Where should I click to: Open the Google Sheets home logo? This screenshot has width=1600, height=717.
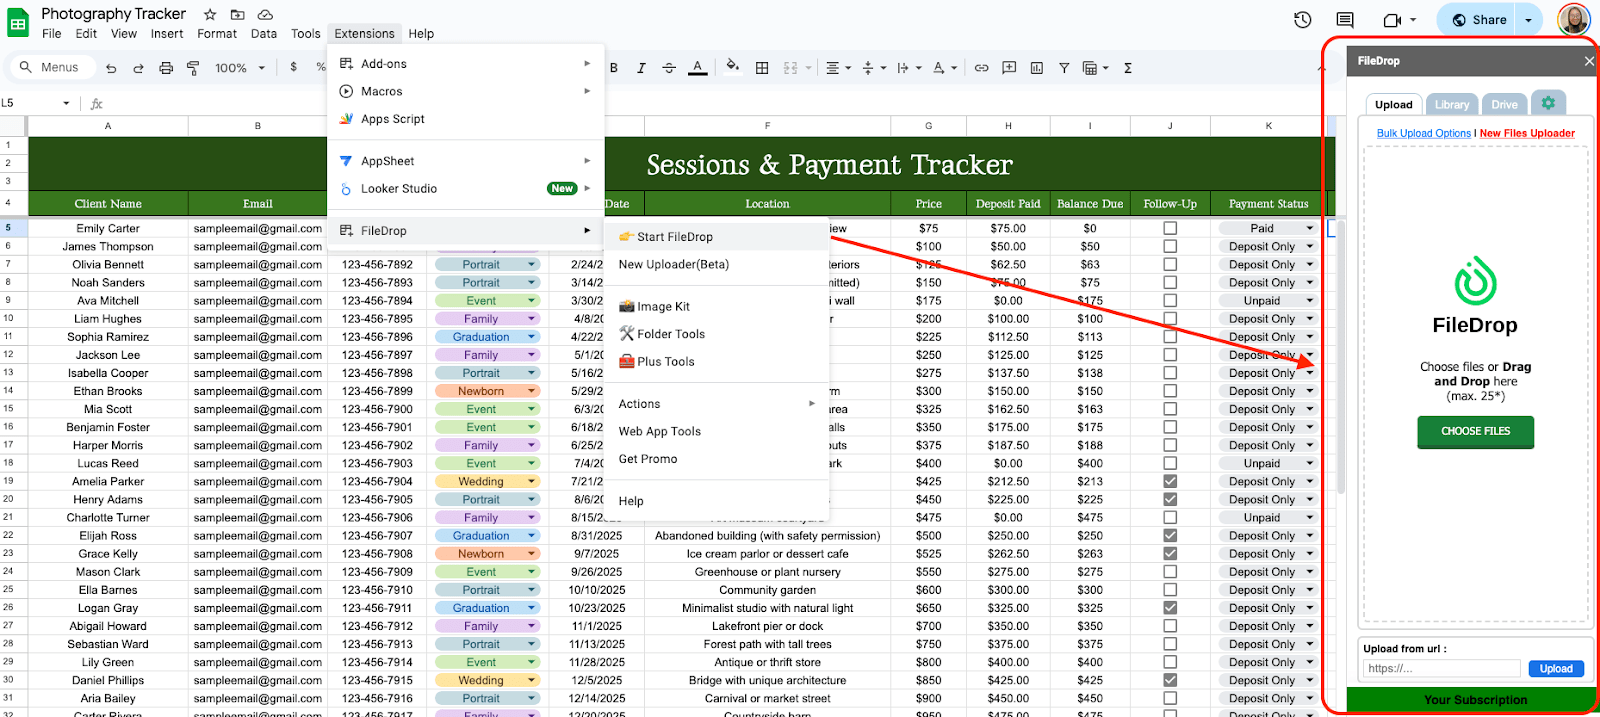pyautogui.click(x=18, y=22)
